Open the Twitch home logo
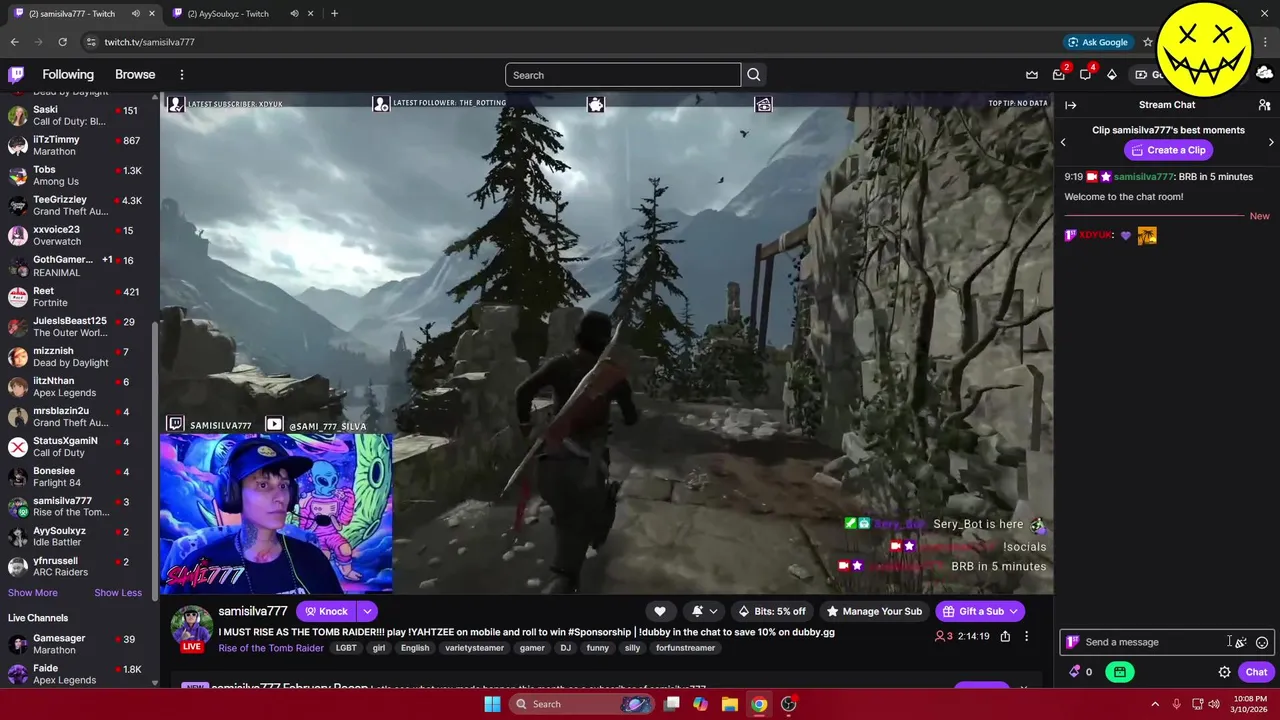The height and width of the screenshot is (720, 1280). (x=16, y=75)
